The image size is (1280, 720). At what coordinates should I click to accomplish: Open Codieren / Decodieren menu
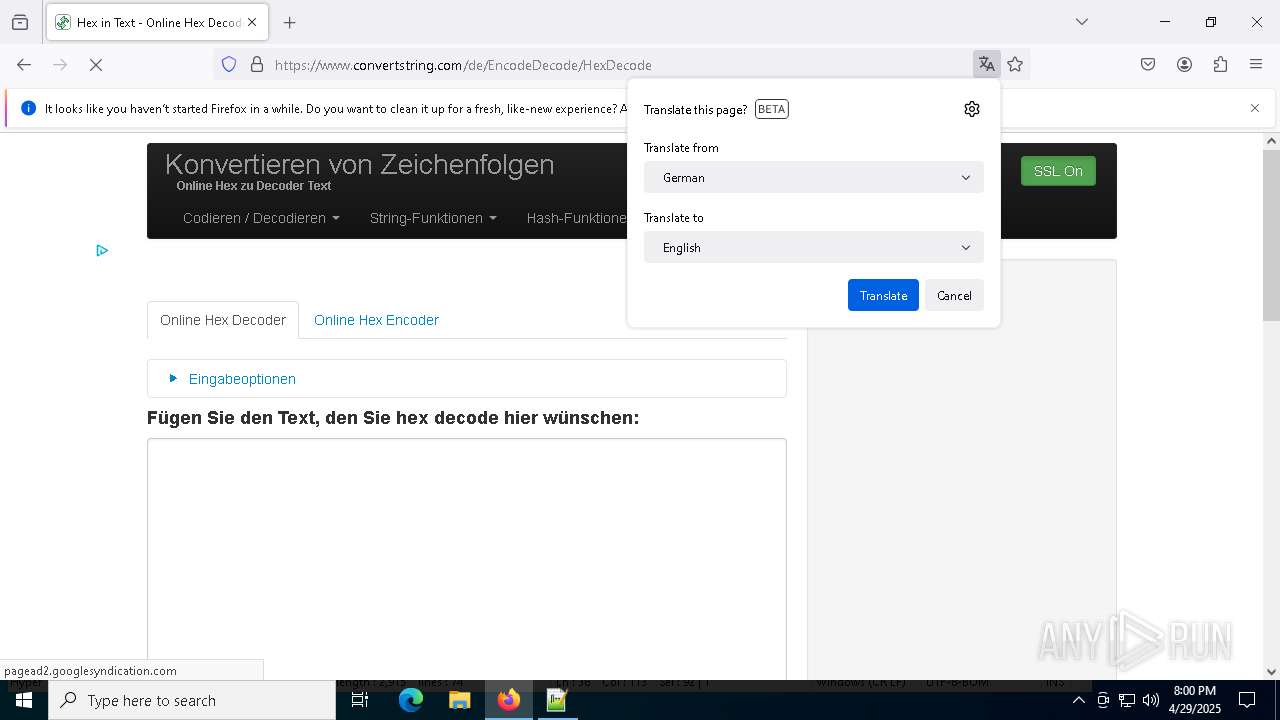(x=261, y=218)
